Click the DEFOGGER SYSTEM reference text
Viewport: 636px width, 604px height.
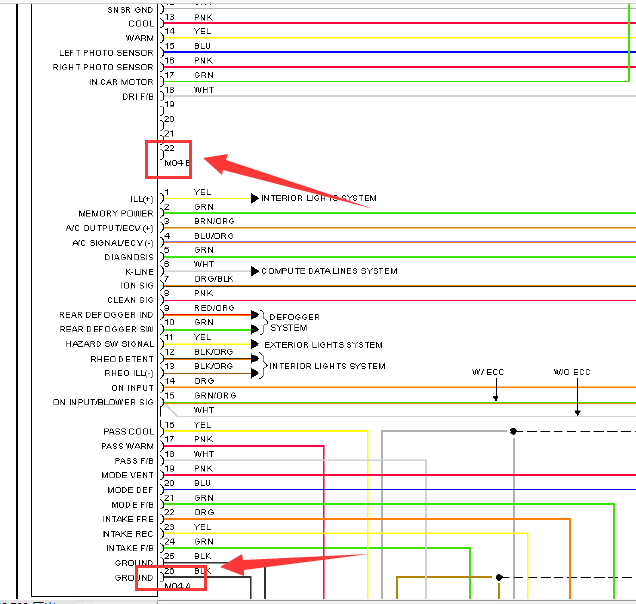(x=294, y=322)
